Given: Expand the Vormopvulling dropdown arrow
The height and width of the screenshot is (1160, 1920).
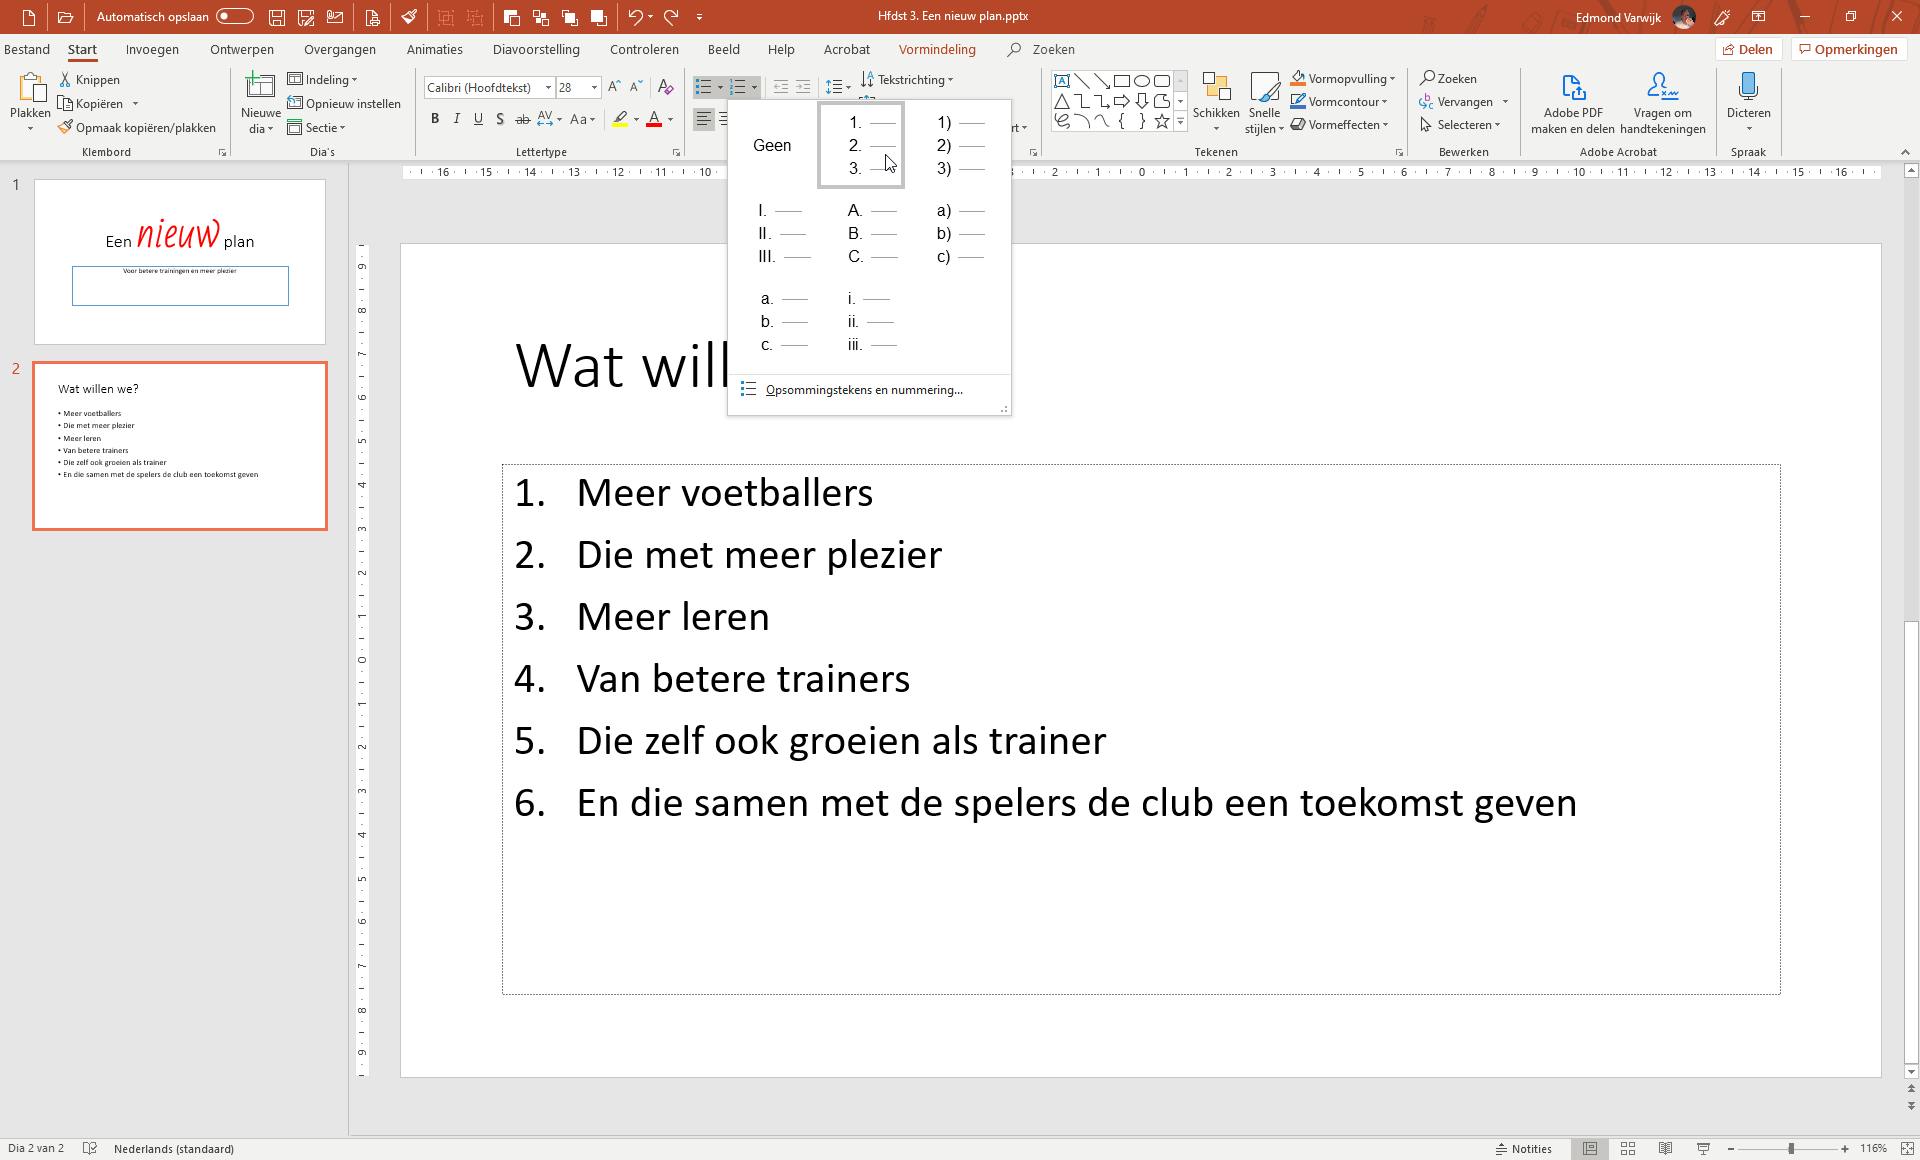Looking at the screenshot, I should coord(1392,79).
